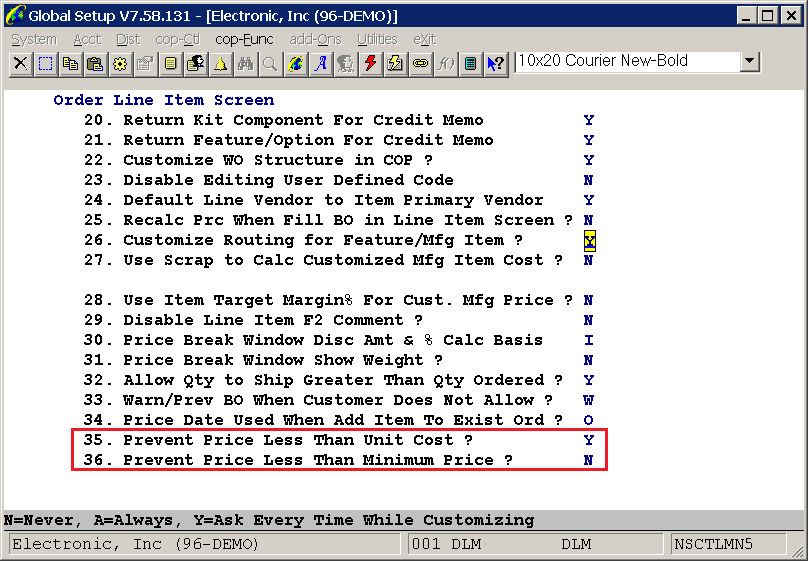
Task: Click the Copy toolbar icon
Action: tap(71, 64)
